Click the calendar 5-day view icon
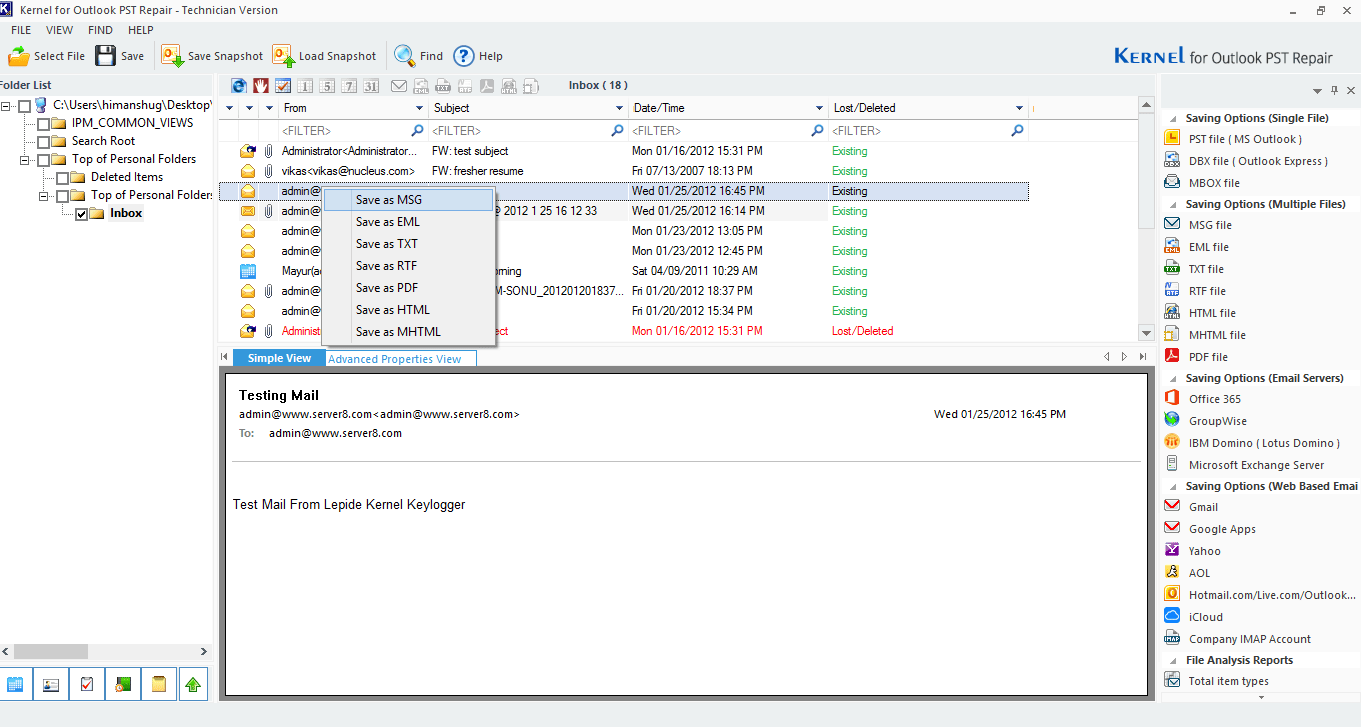Screen dimensions: 1361x727 pos(327,86)
